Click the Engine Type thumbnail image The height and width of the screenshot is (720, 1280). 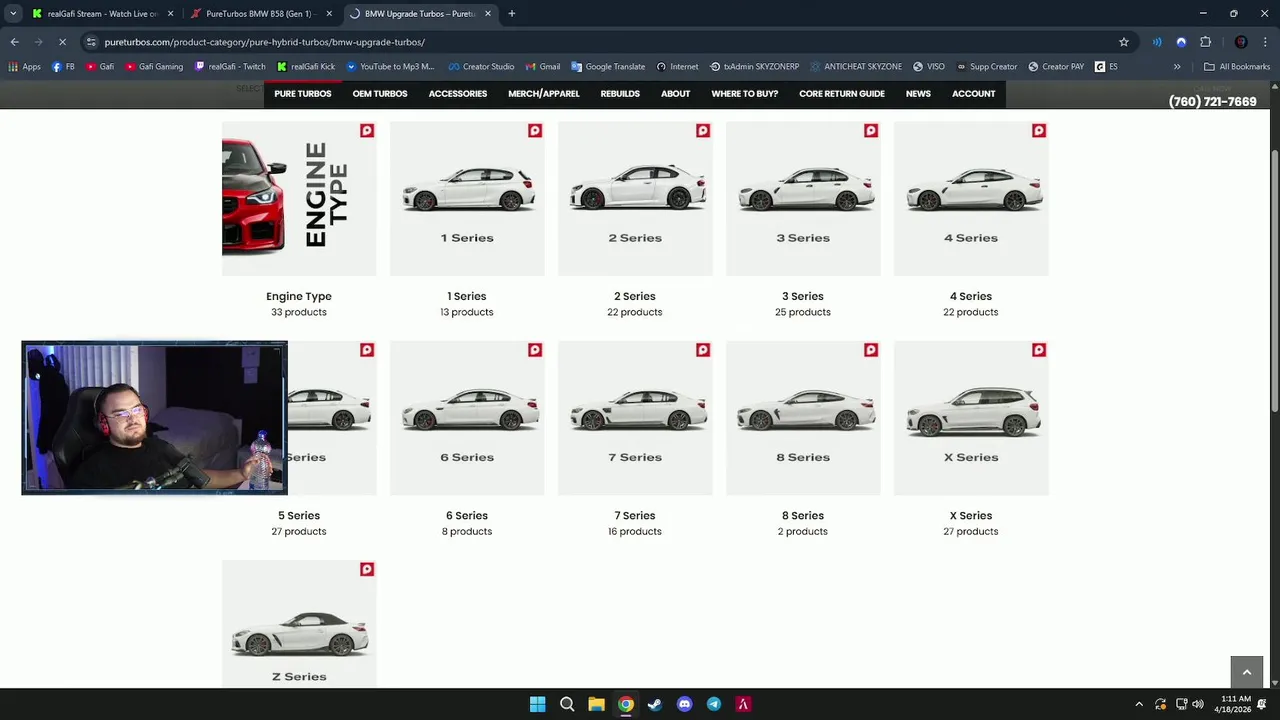[x=299, y=198]
